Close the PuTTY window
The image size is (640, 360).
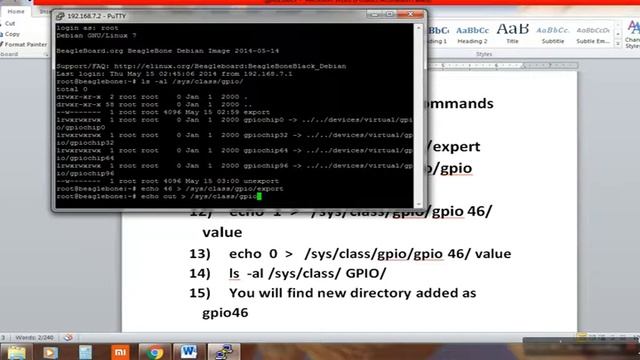coord(410,14)
